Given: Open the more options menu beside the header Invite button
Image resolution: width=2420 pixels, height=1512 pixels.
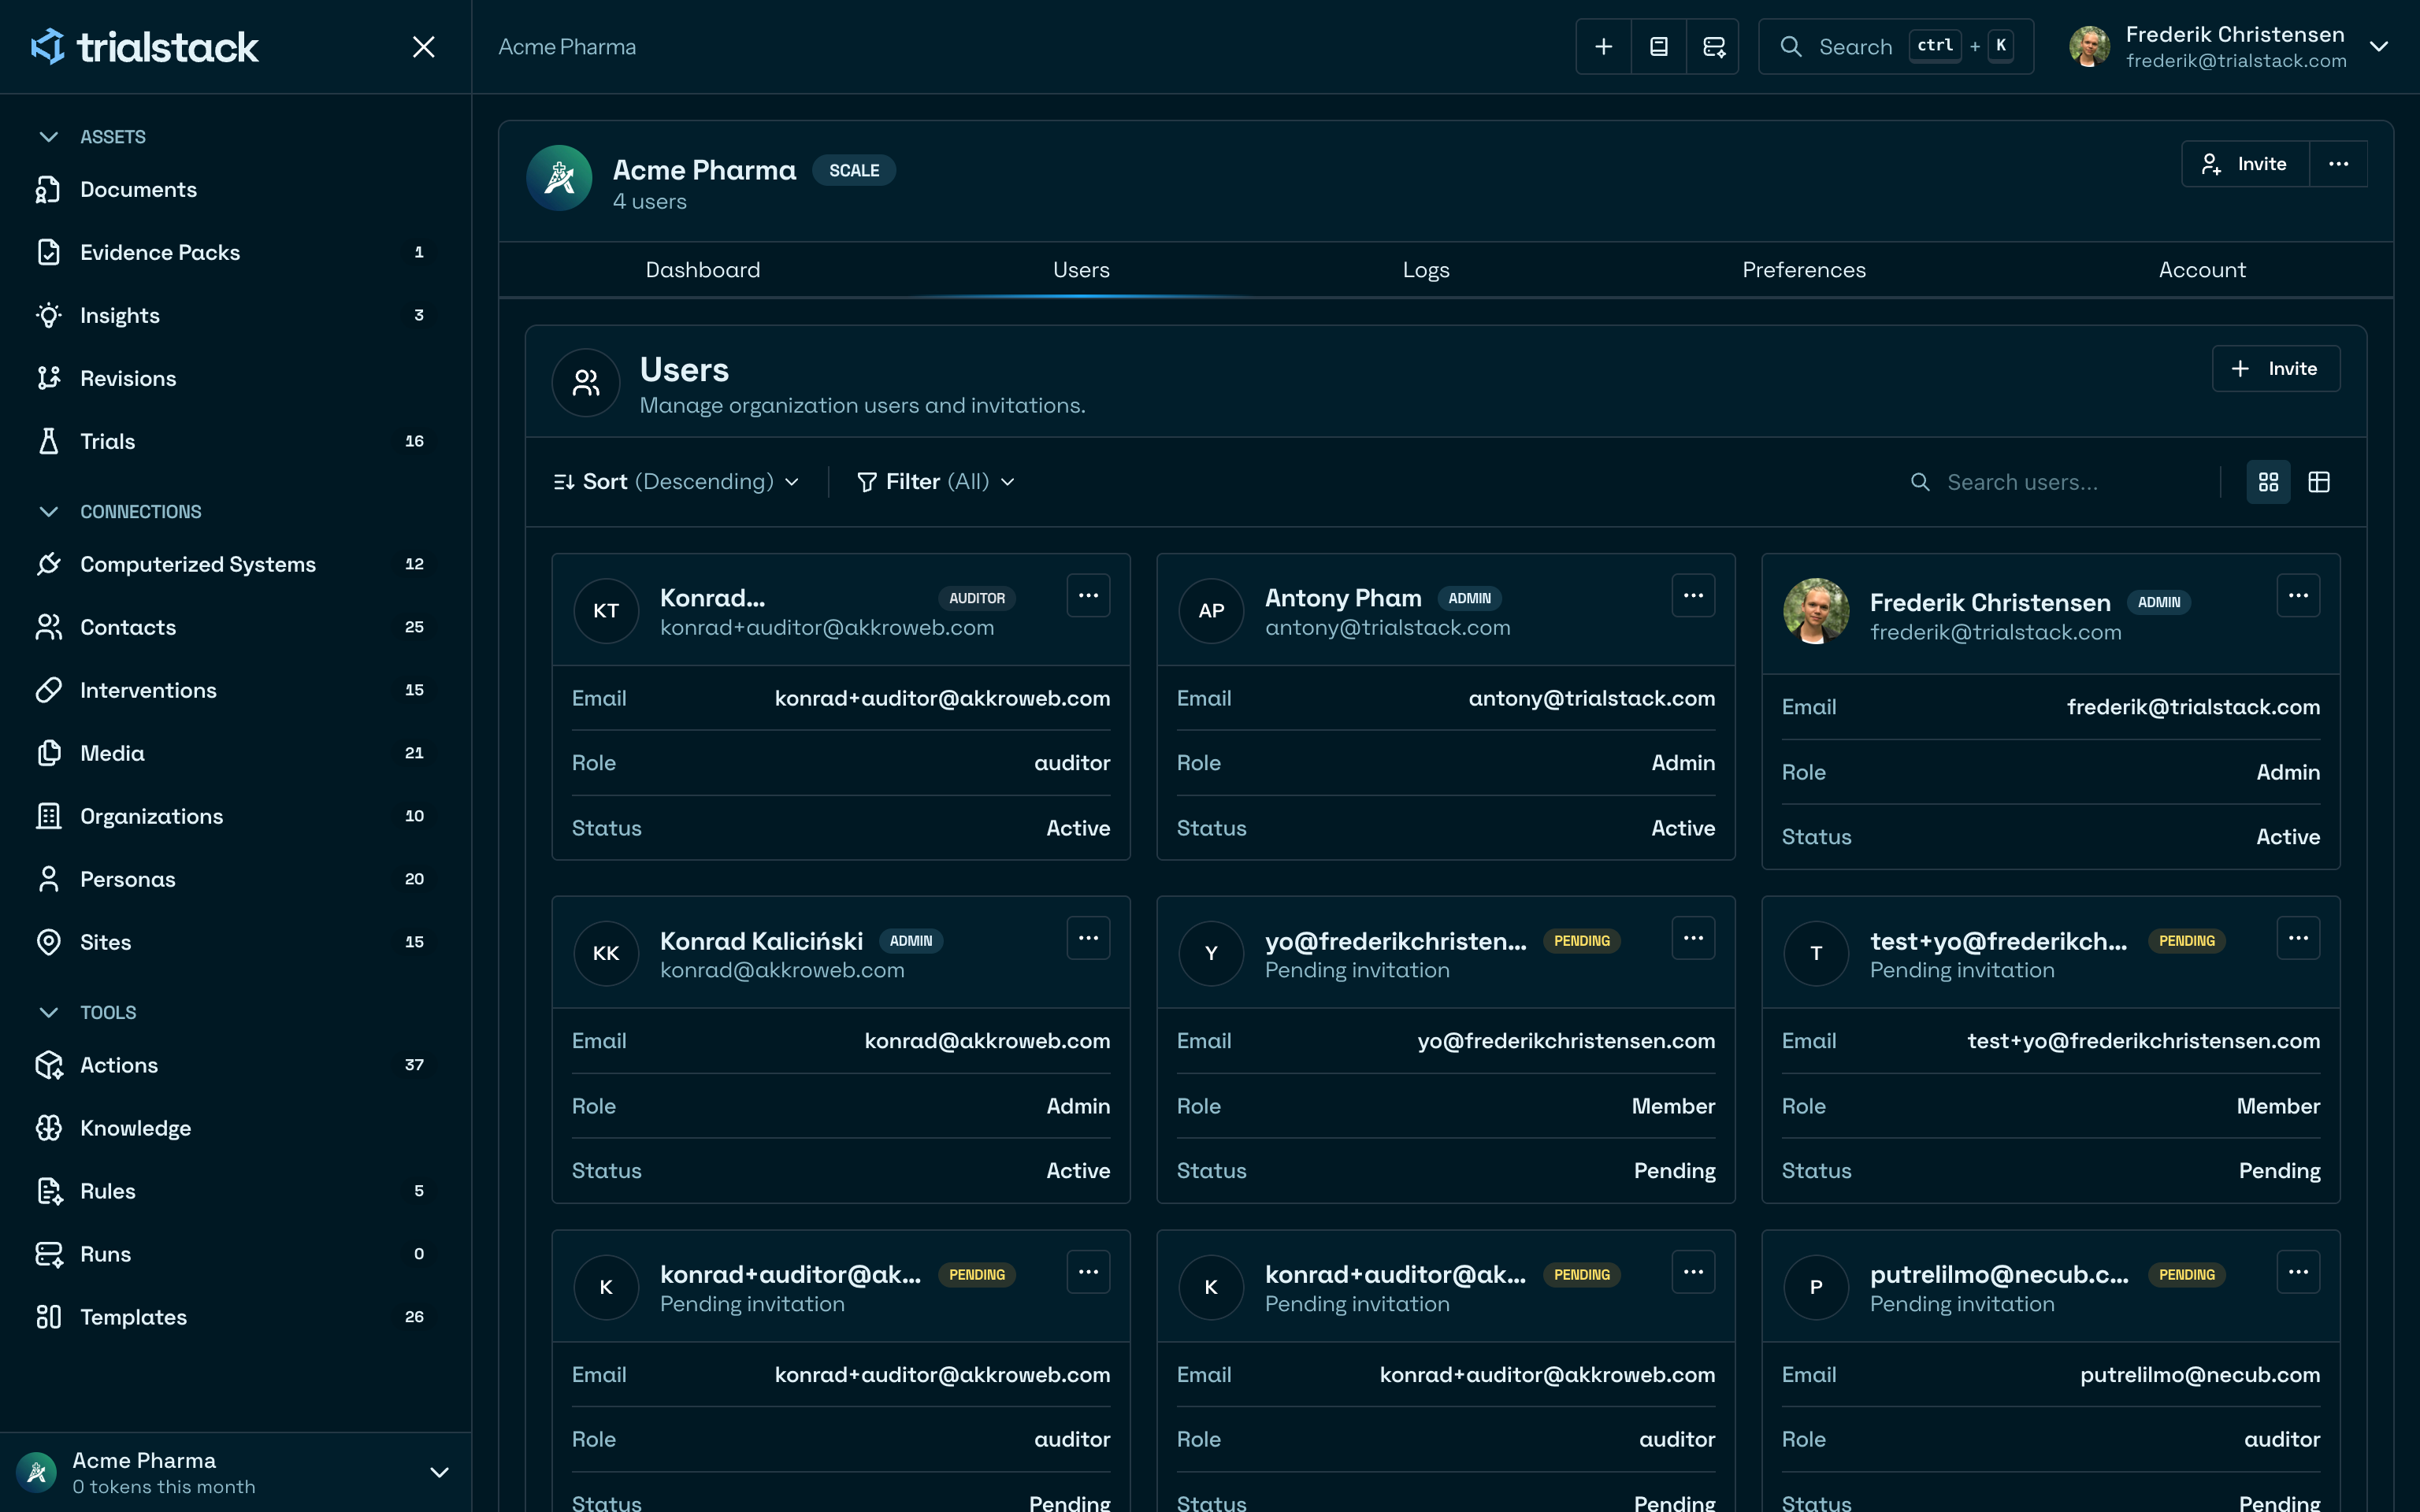Looking at the screenshot, I should (x=2338, y=164).
